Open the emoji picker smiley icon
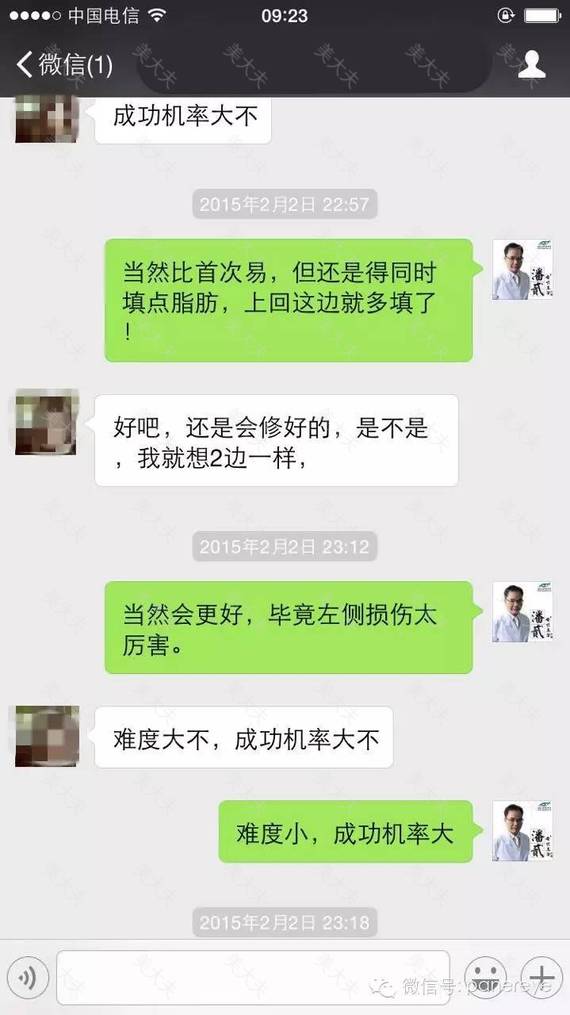The width and height of the screenshot is (570, 1015). click(x=485, y=977)
